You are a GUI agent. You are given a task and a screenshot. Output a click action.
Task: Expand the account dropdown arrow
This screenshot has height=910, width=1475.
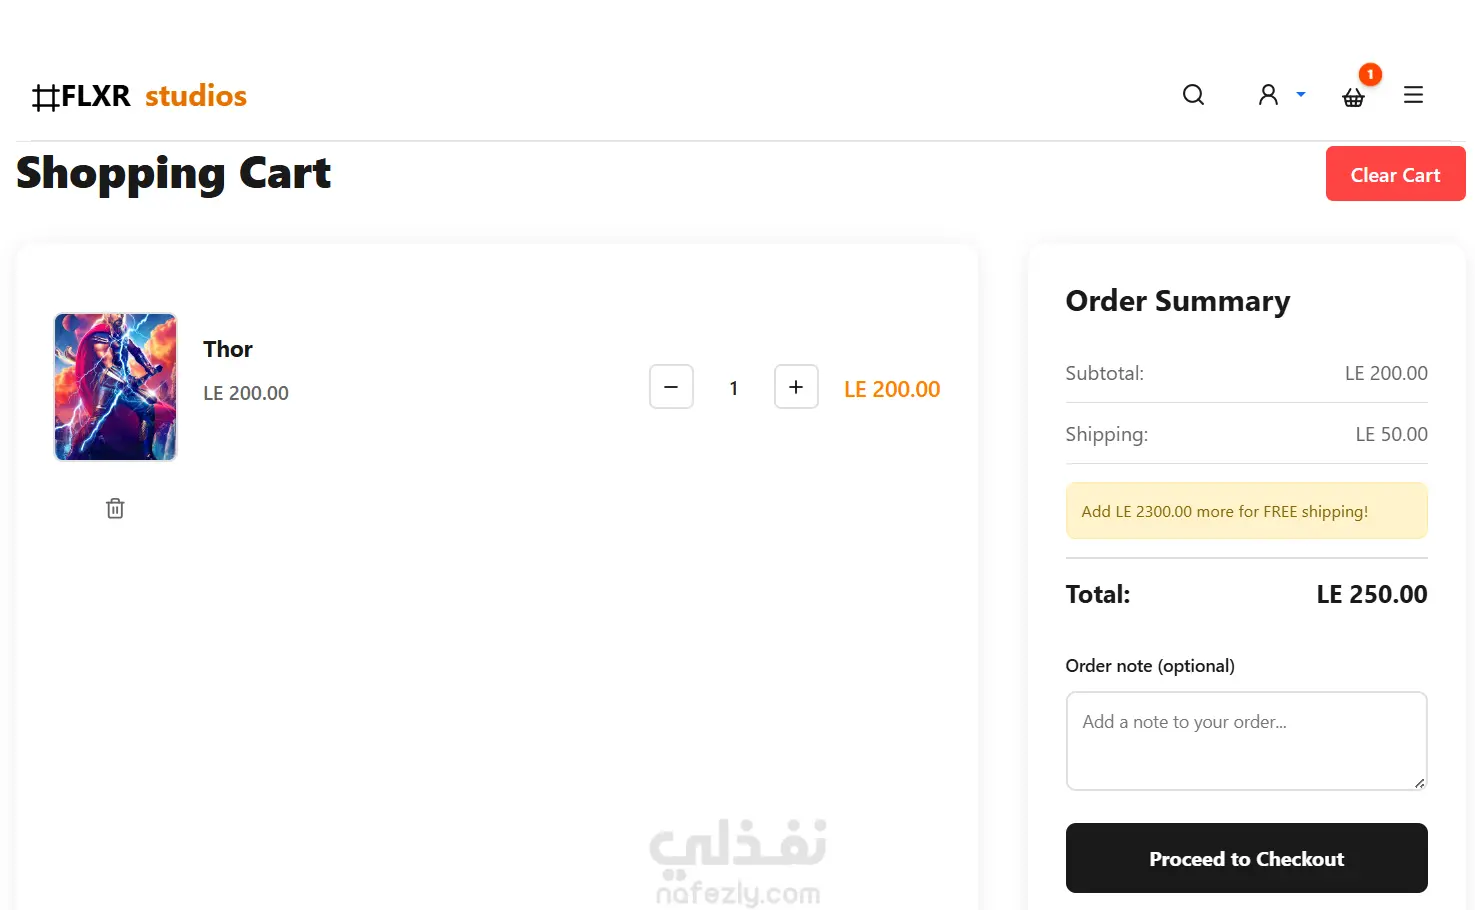[x=1301, y=94]
